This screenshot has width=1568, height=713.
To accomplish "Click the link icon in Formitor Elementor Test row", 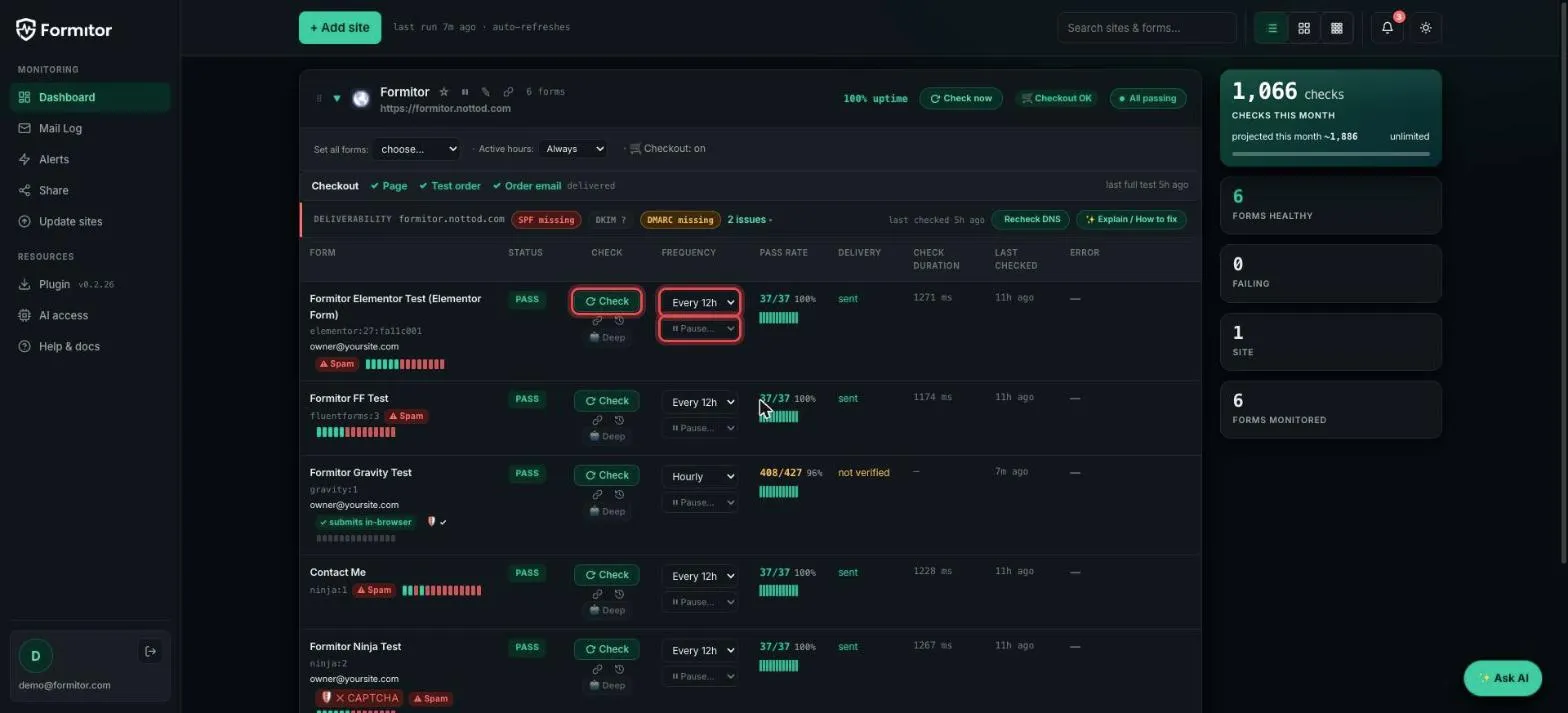I will [x=597, y=321].
